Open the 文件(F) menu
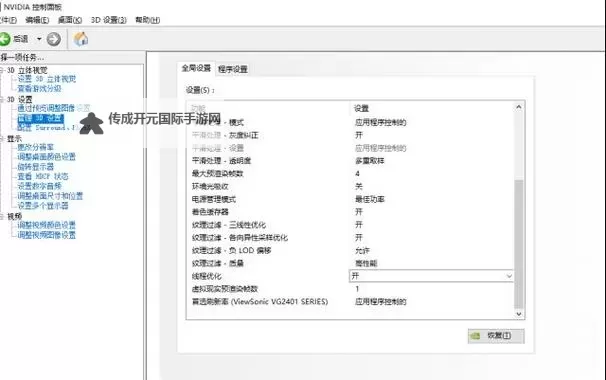 (x=9, y=20)
